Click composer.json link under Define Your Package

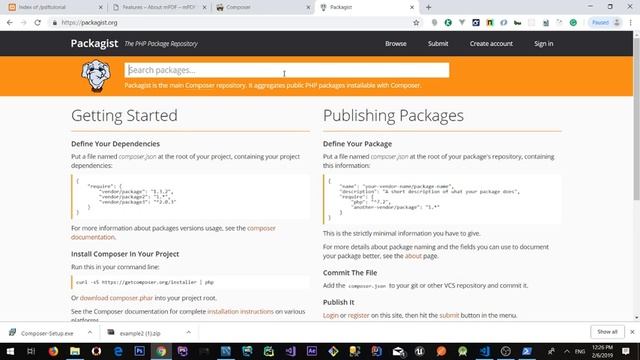click(389, 157)
